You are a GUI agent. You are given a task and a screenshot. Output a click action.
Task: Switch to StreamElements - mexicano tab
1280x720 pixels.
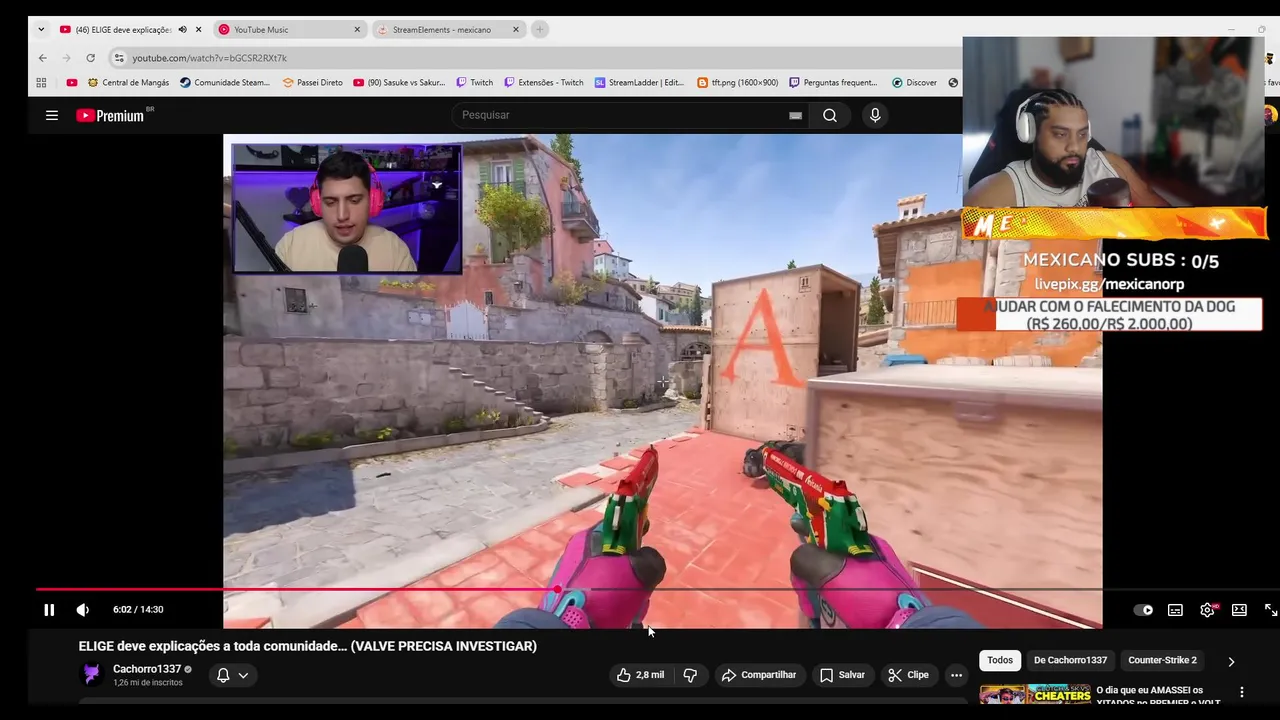click(447, 30)
